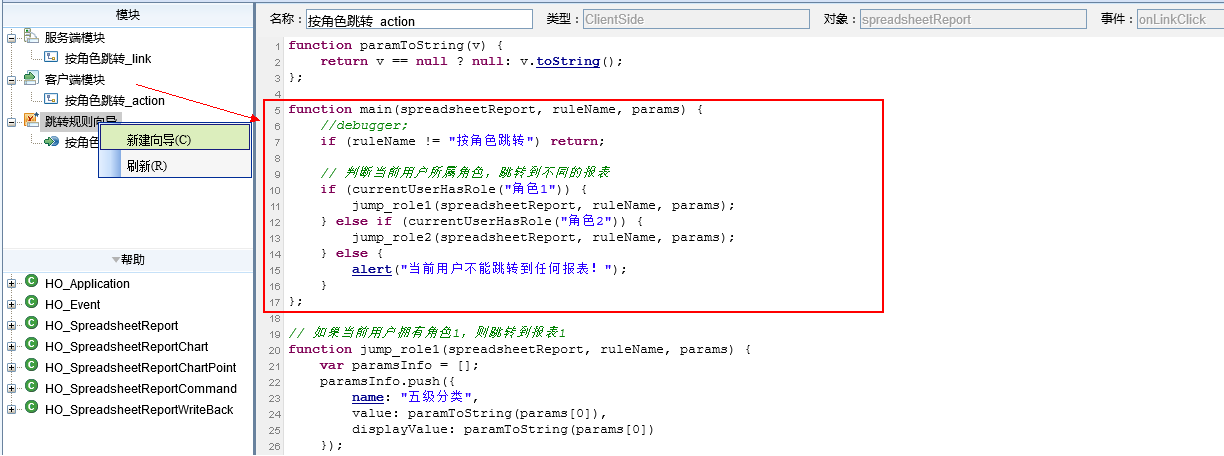Click the HO_SpreadsheetReportChart class icon
This screenshot has width=1224, height=456.
(x=31, y=346)
